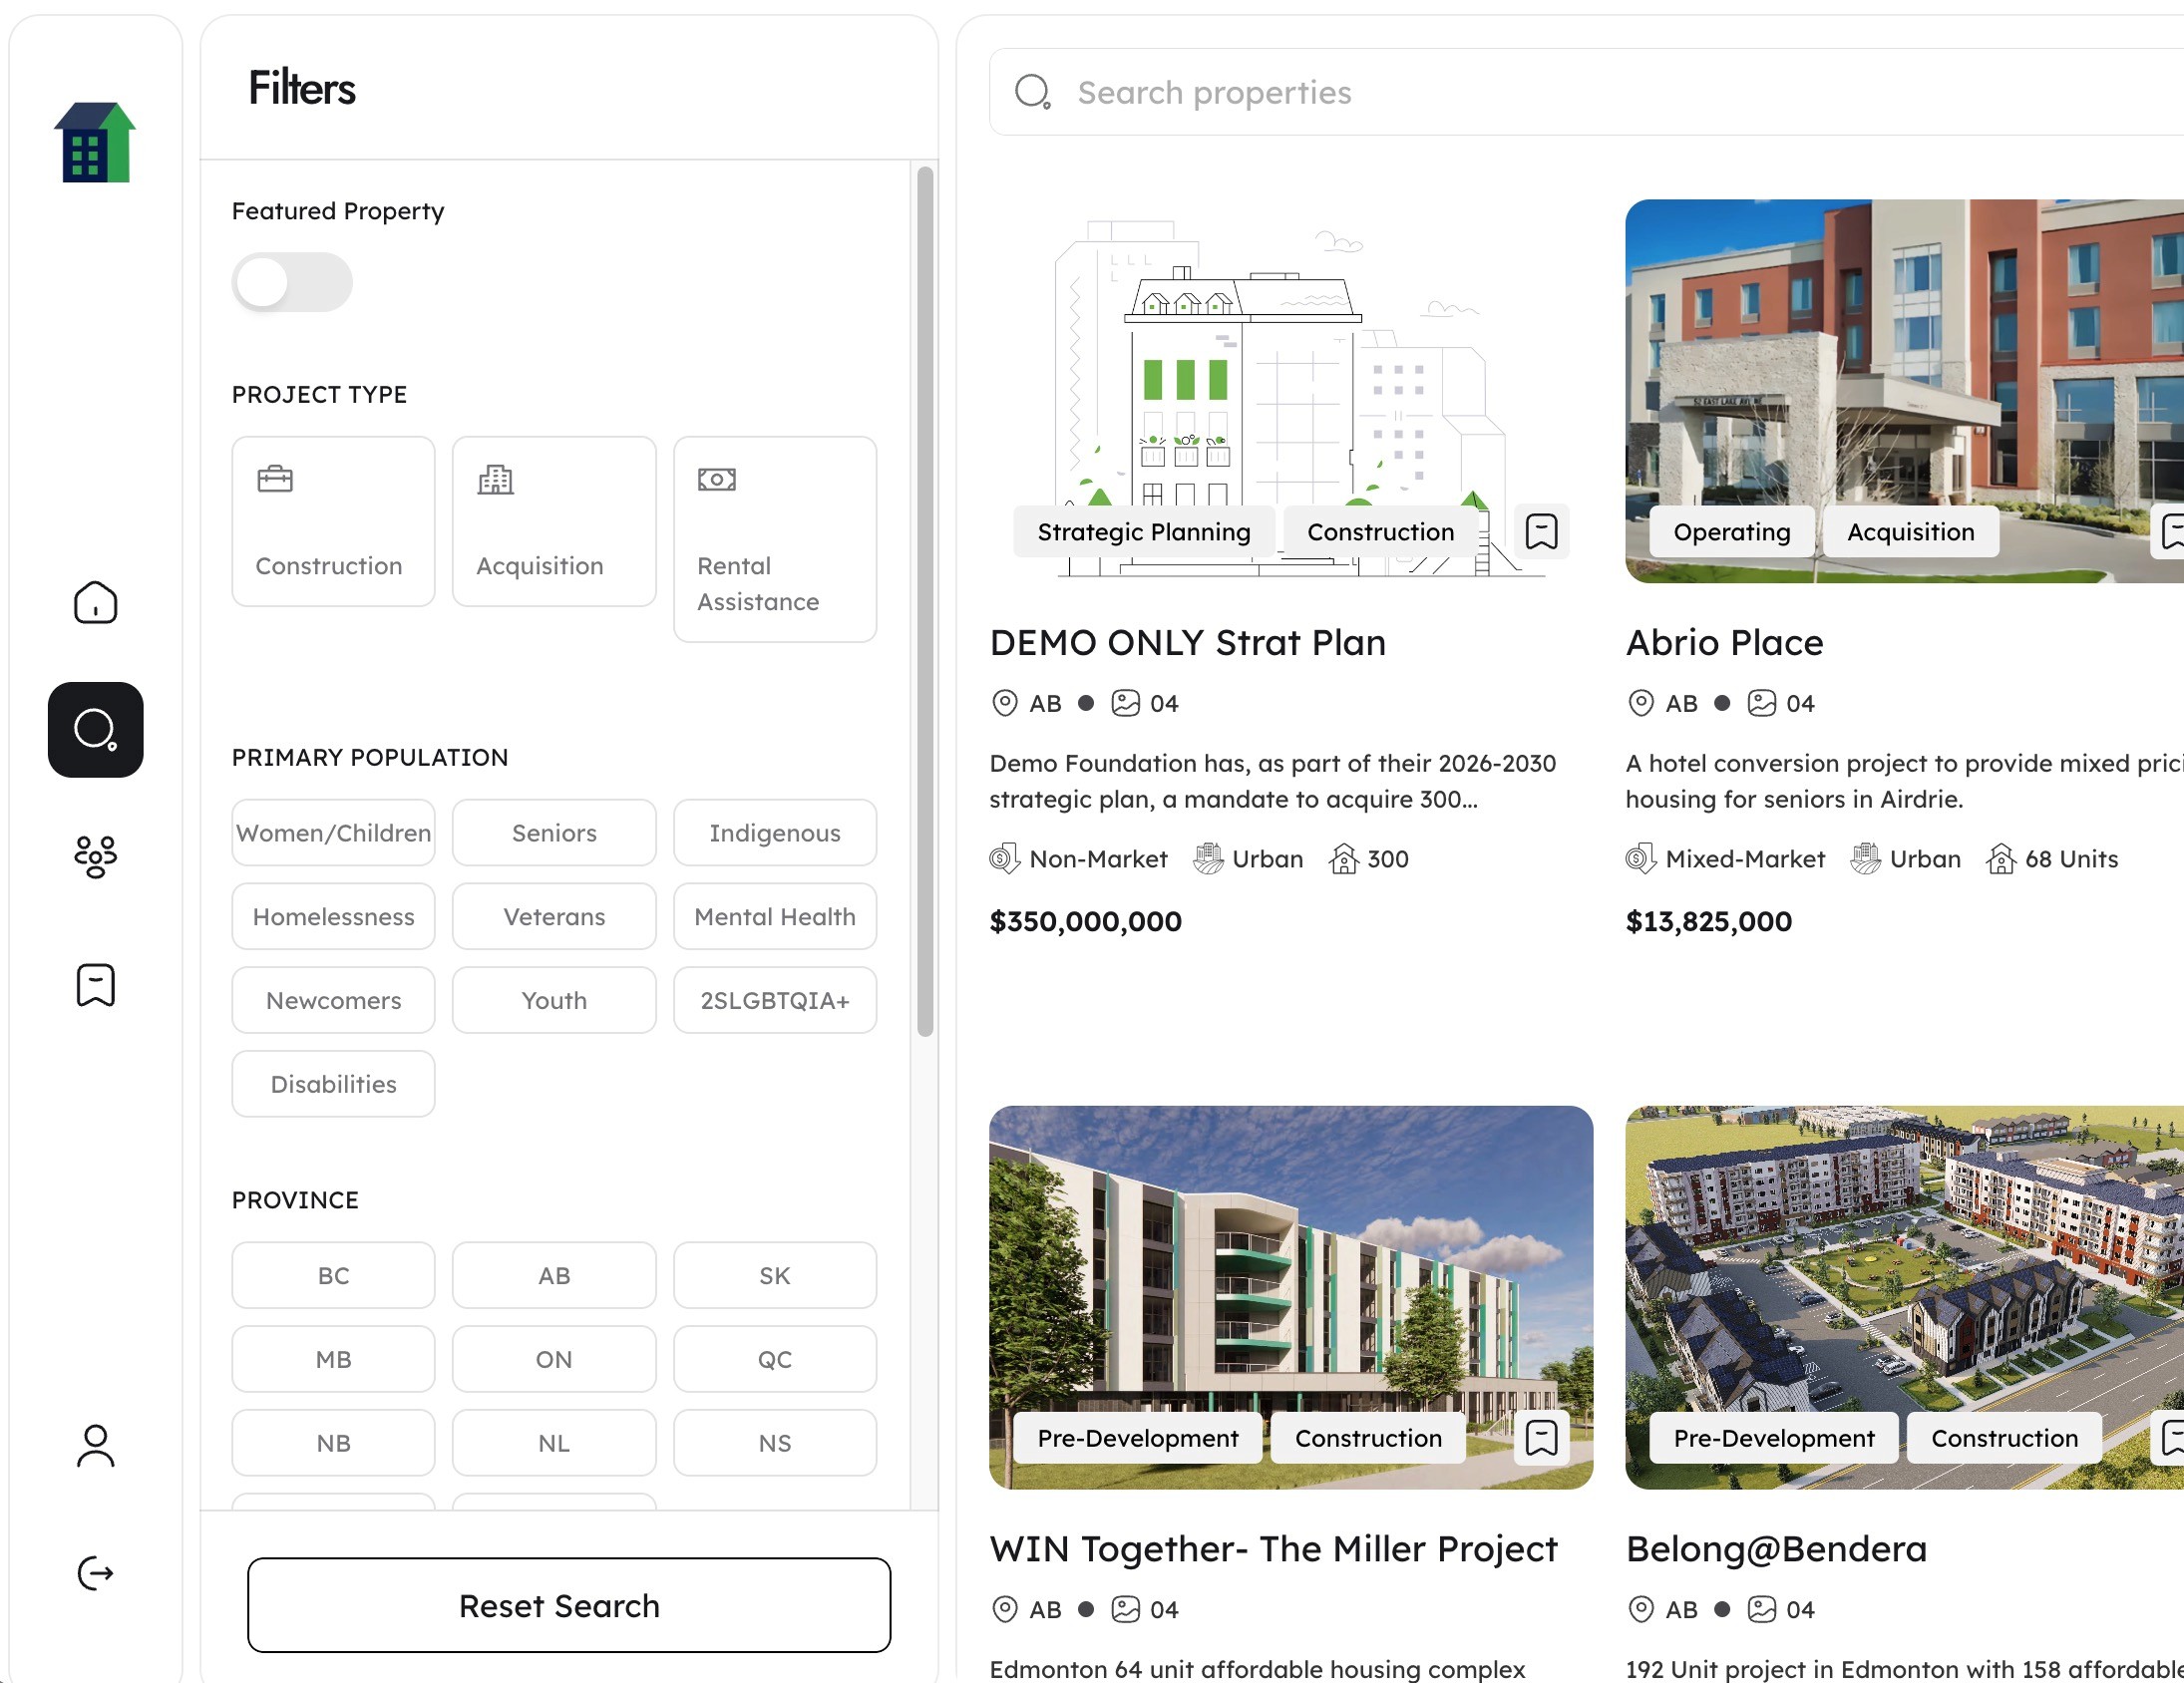Image resolution: width=2184 pixels, height=1683 pixels.
Task: Open the Abrio Place property listing
Action: click(x=1724, y=643)
